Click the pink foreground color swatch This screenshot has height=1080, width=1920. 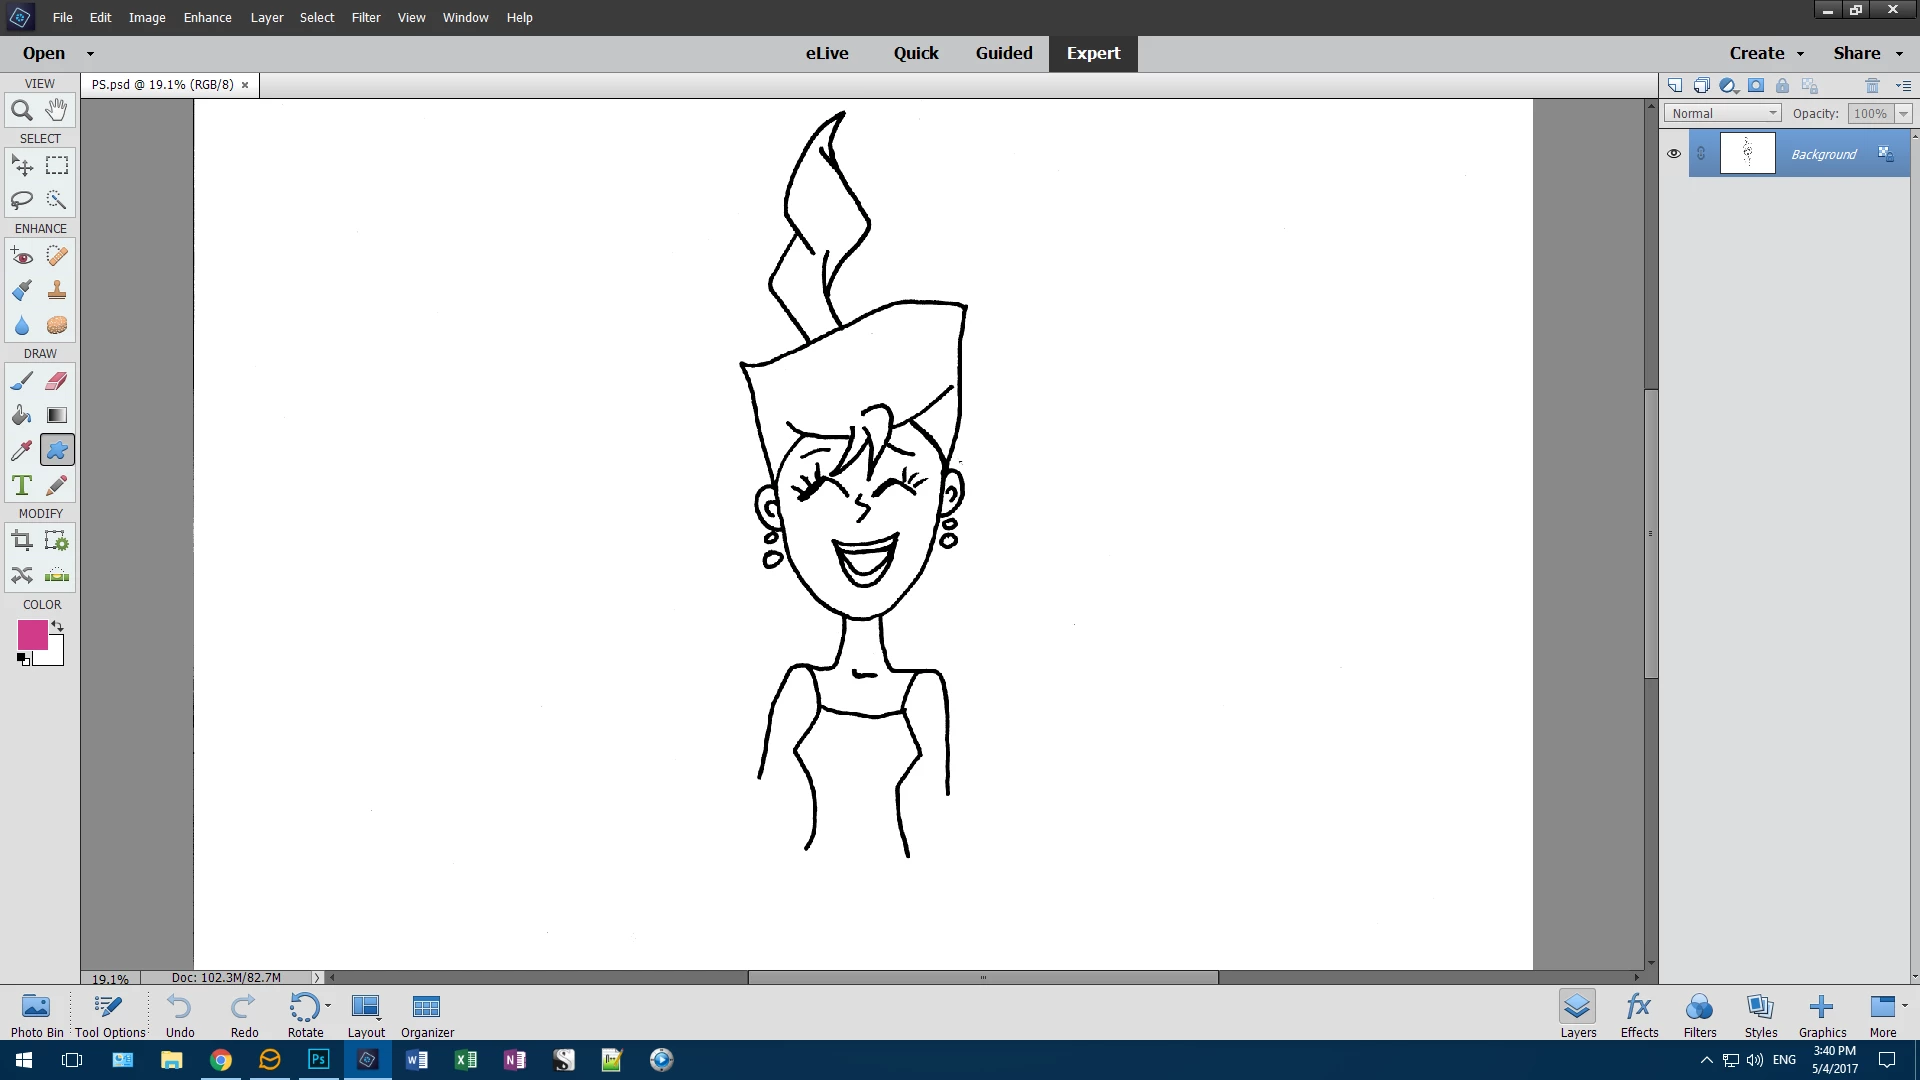point(31,634)
